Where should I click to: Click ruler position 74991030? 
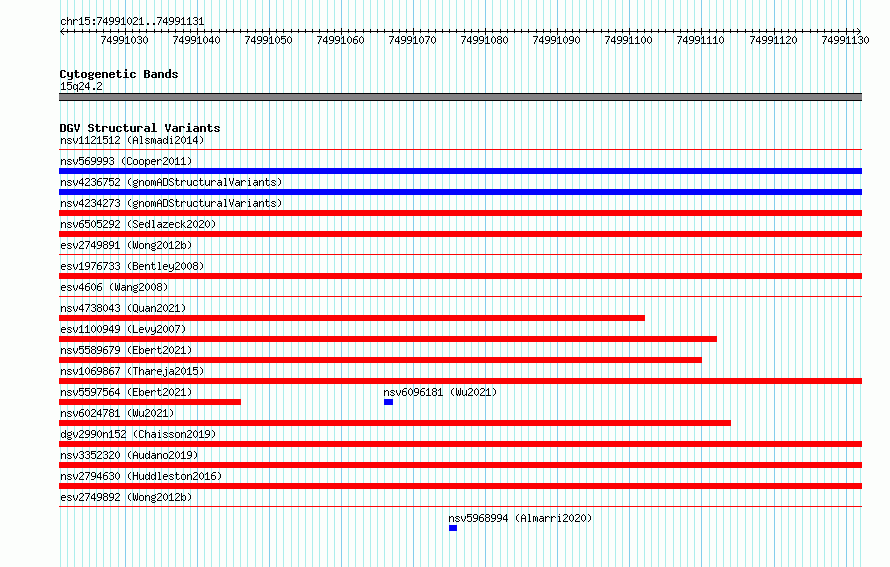coord(124,40)
